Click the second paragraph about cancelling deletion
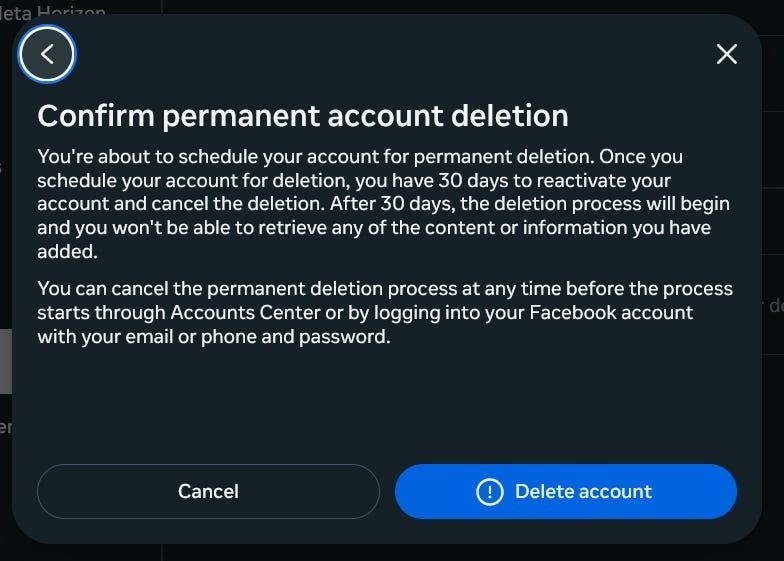 [383, 312]
